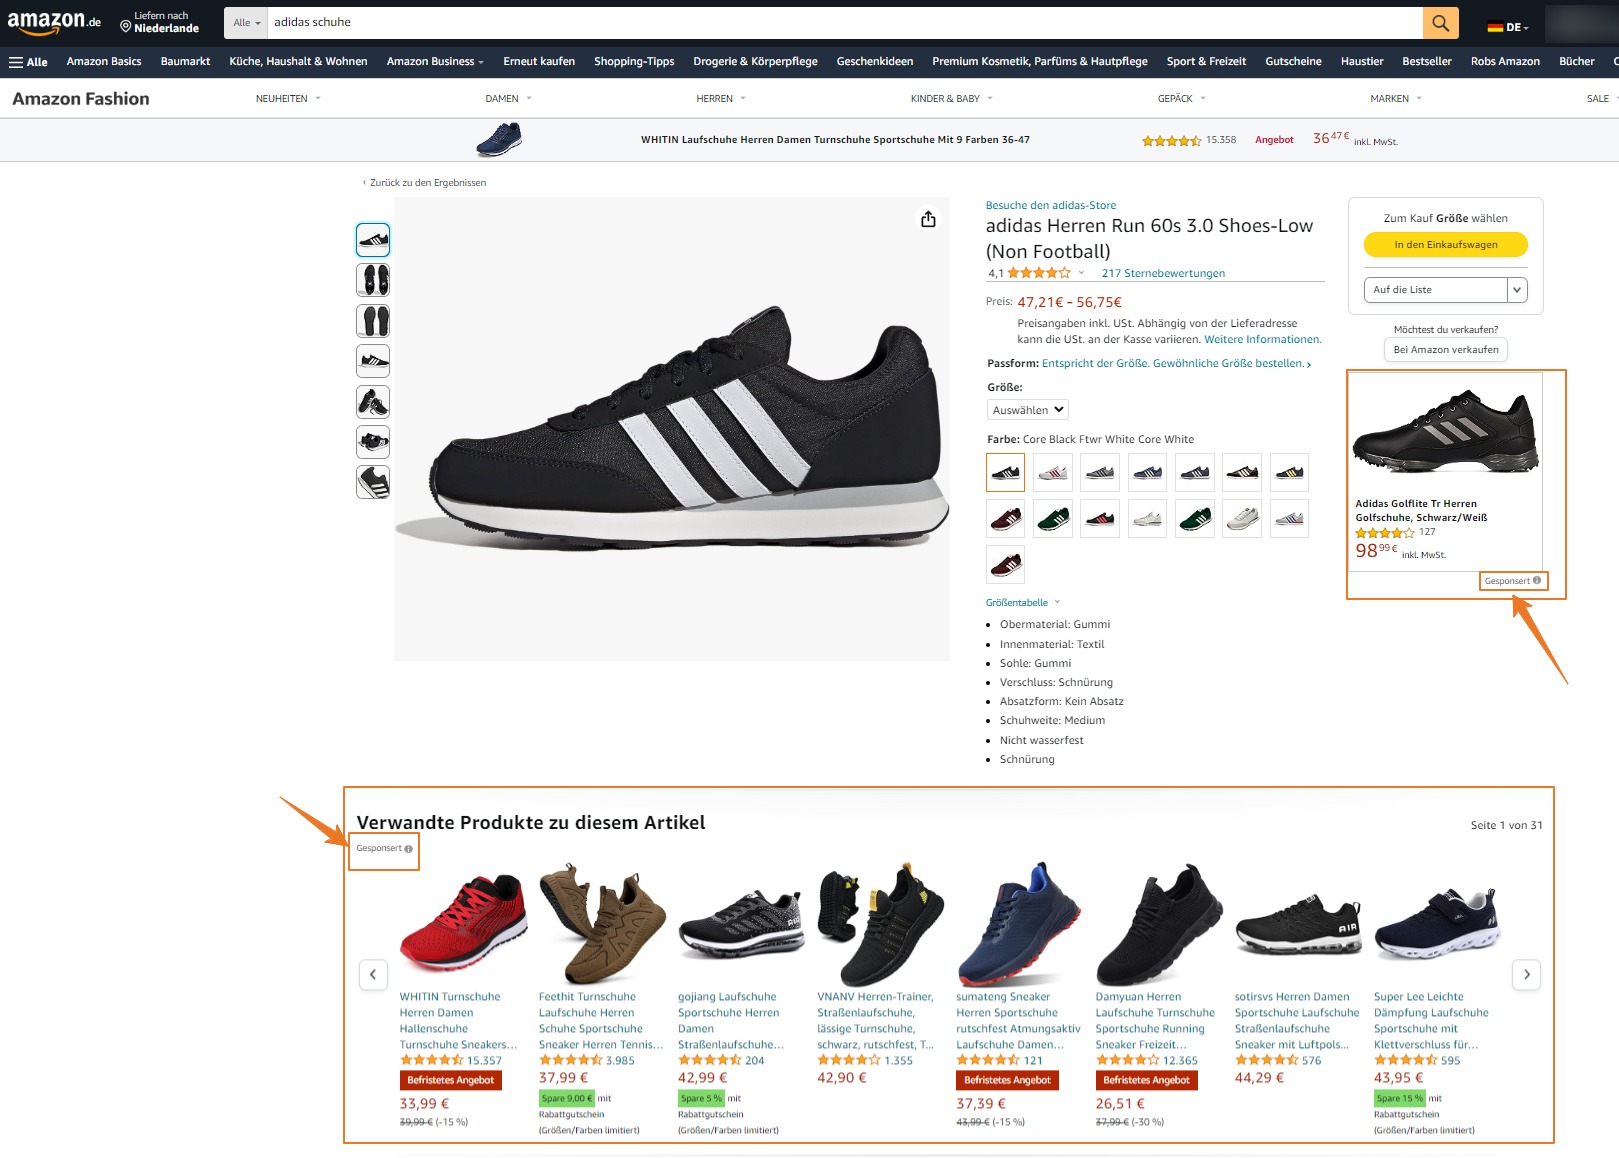Click info icon on sponsored Golflite ad
Viewport: 1619px width, 1158px height.
[1537, 581]
